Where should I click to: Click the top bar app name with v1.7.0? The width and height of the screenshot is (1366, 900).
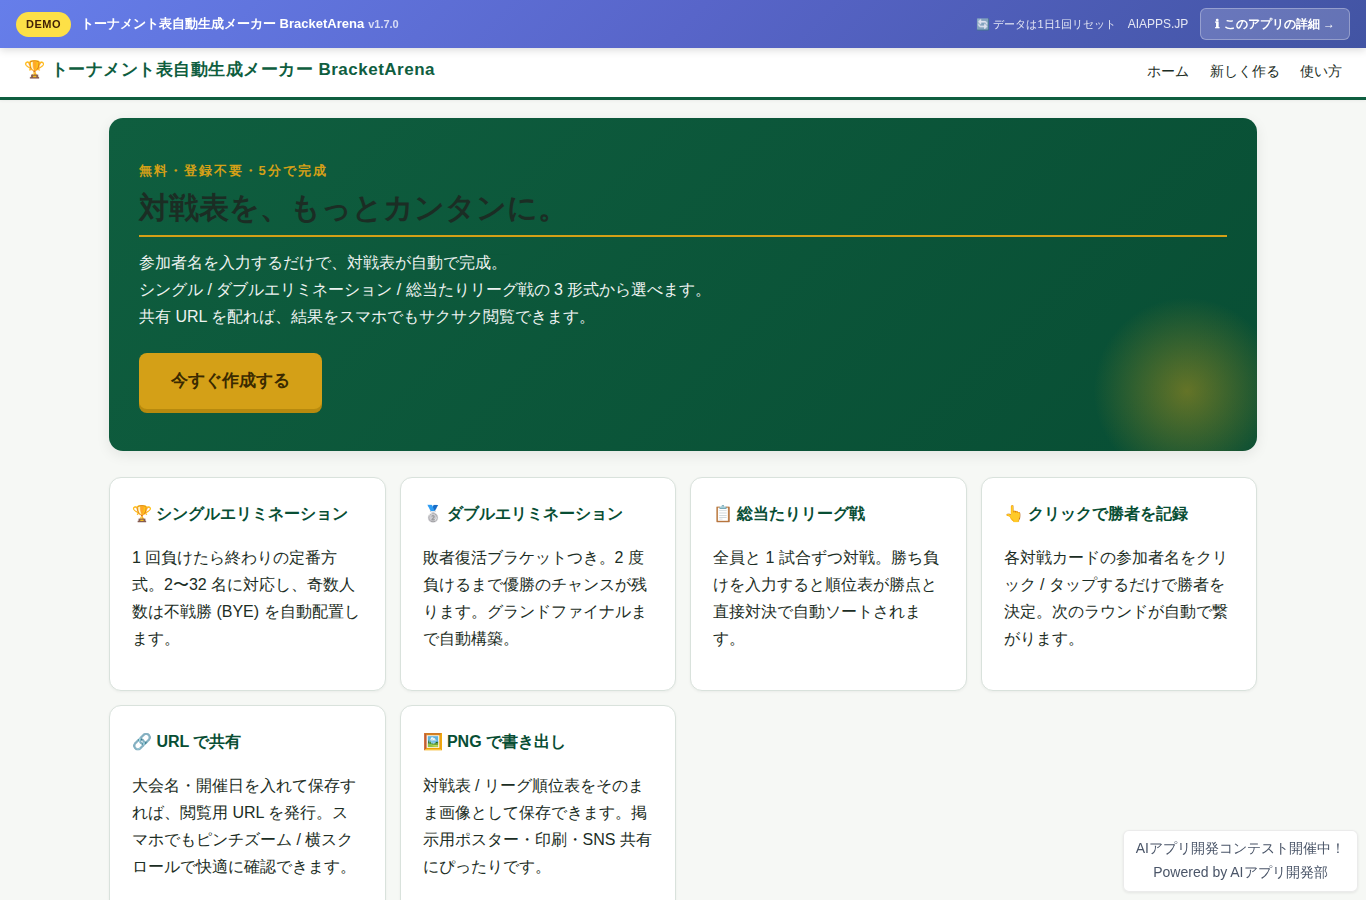240,24
